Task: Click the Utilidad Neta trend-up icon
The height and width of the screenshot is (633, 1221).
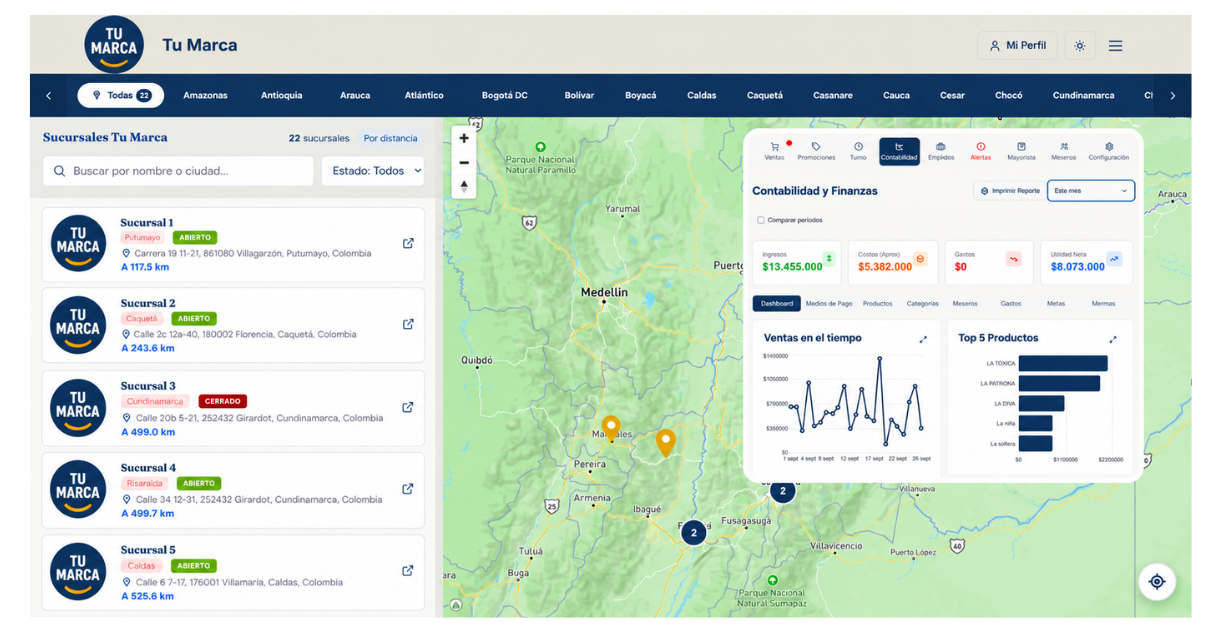Action: point(1115,259)
